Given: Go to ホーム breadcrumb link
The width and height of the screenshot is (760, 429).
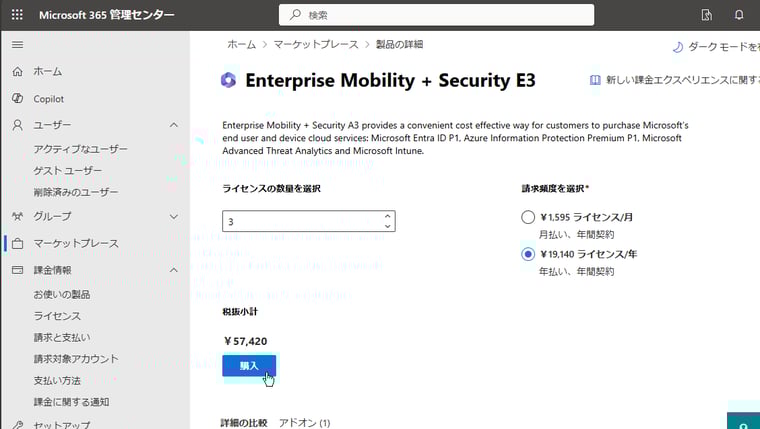Looking at the screenshot, I should (241, 45).
